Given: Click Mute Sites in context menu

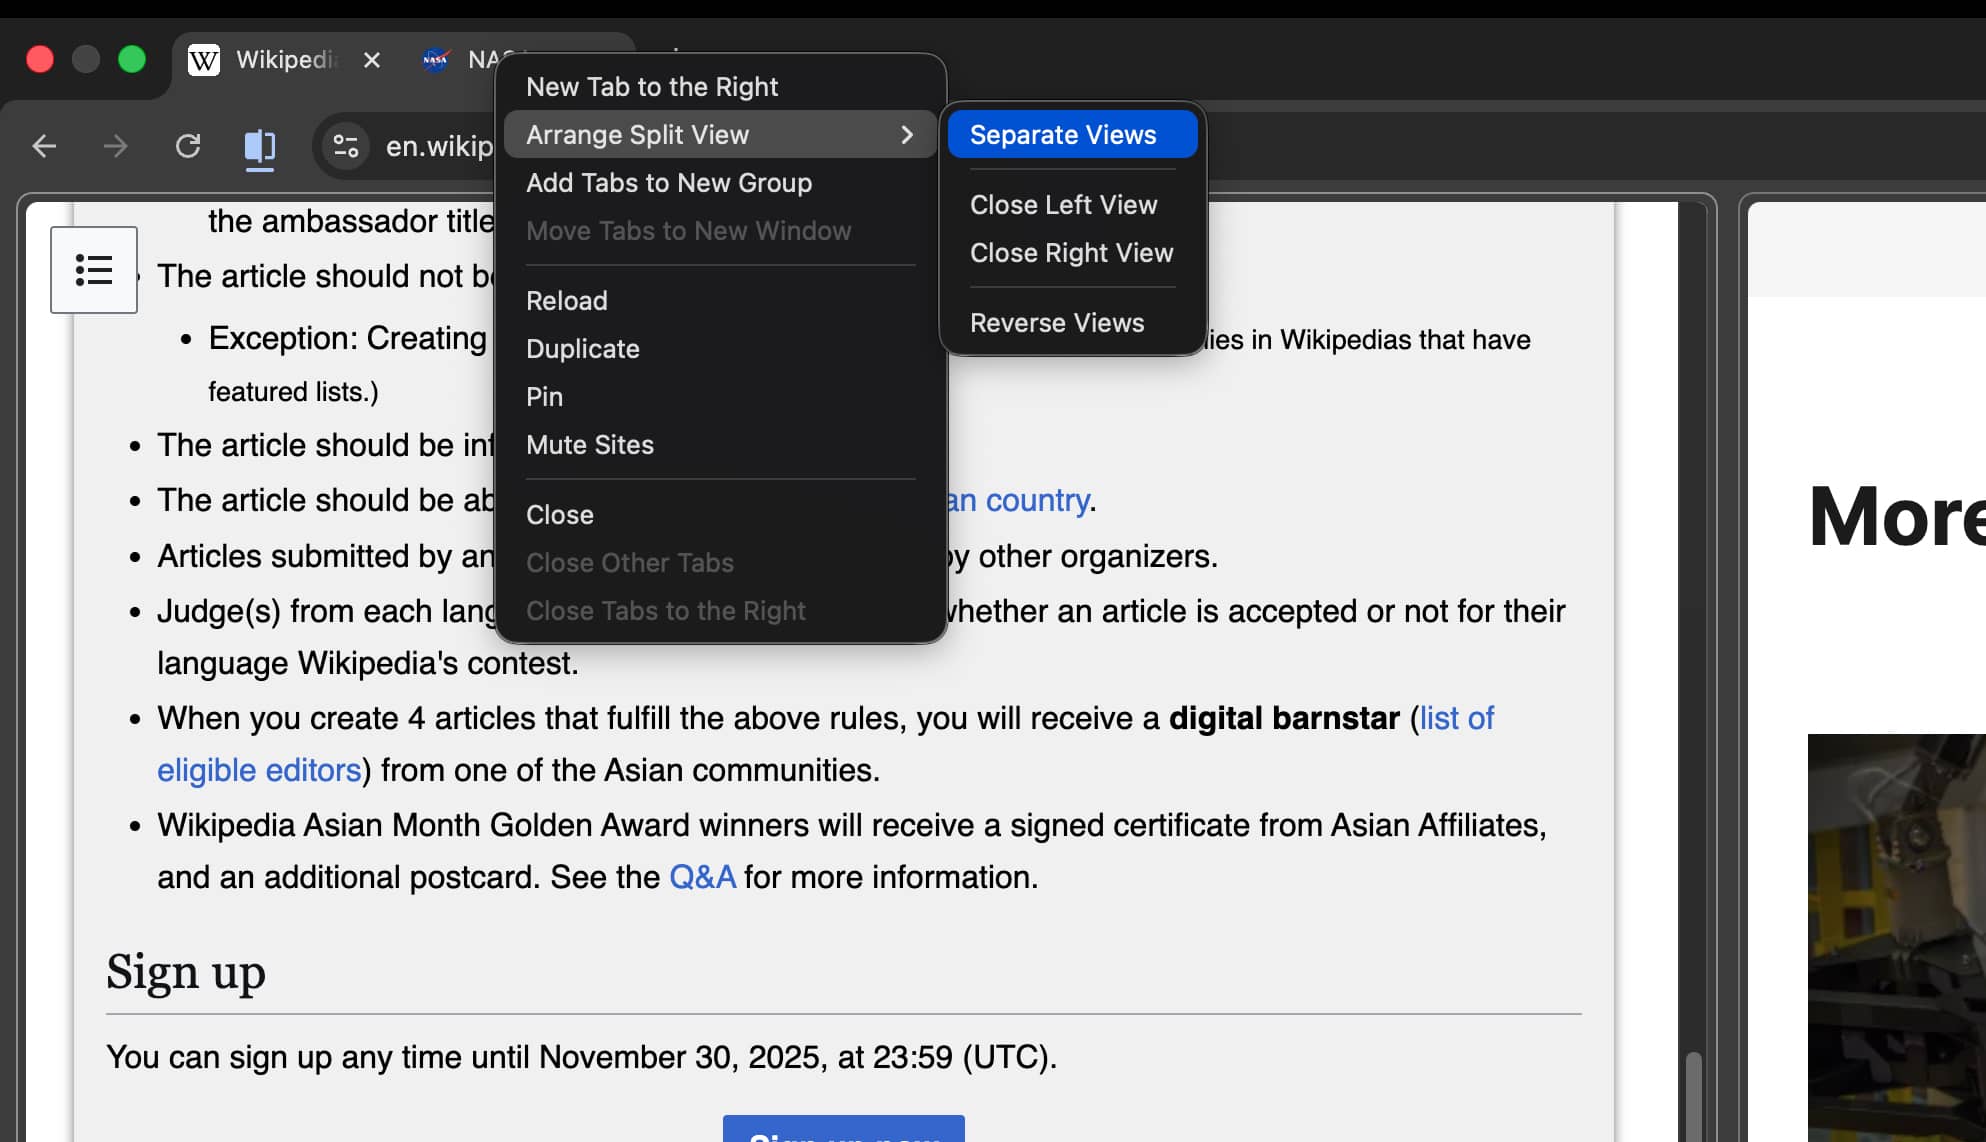Looking at the screenshot, I should coord(589,445).
